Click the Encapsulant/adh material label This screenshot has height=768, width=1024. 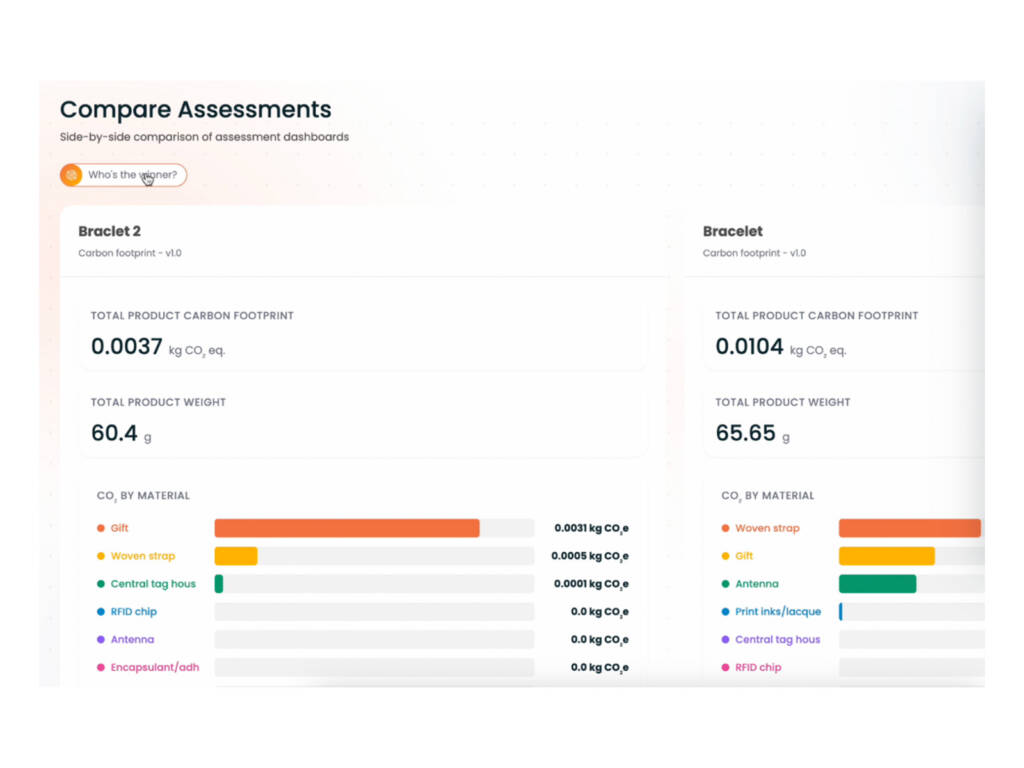pyautogui.click(x=155, y=667)
